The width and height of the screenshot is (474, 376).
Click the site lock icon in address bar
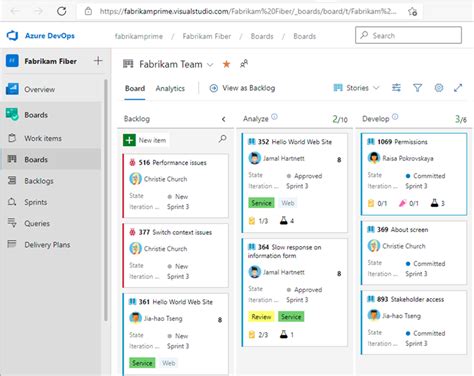(x=88, y=11)
